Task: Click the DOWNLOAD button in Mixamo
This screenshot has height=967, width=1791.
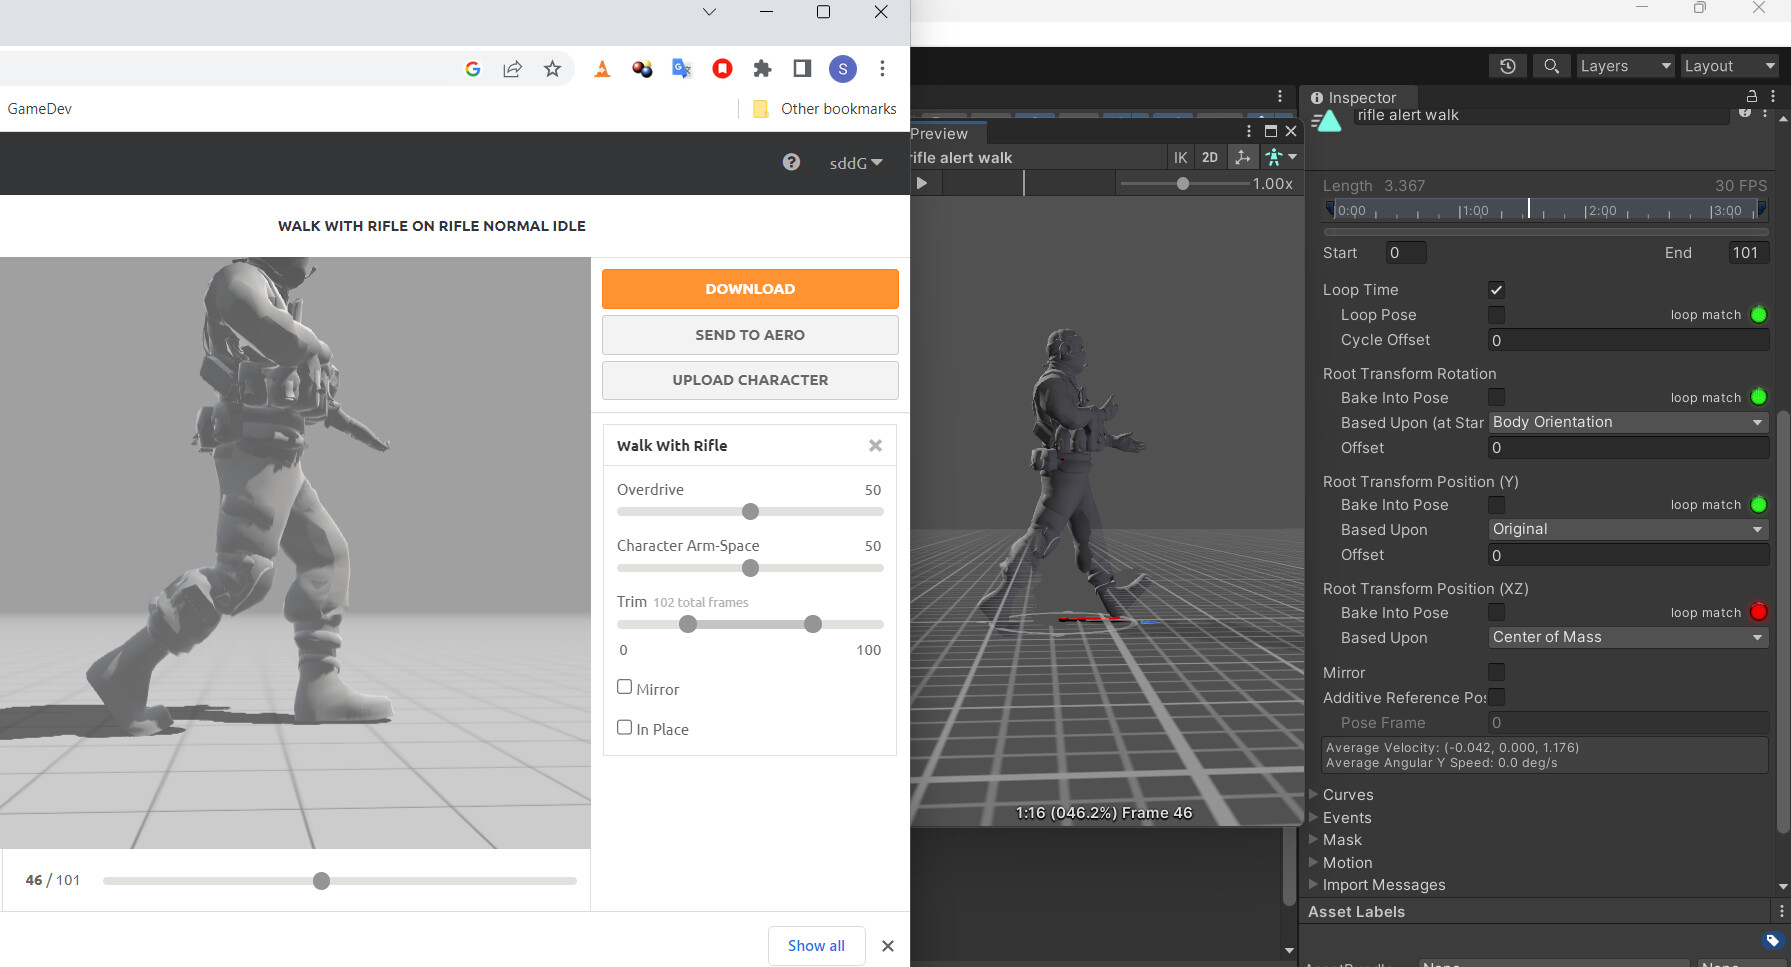Action: pos(749,288)
